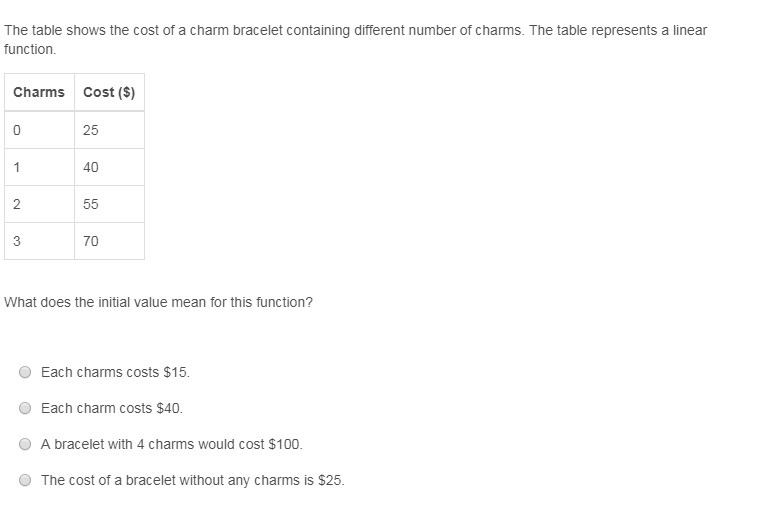
Task: Click the "Charms" column header
Action: [39, 92]
